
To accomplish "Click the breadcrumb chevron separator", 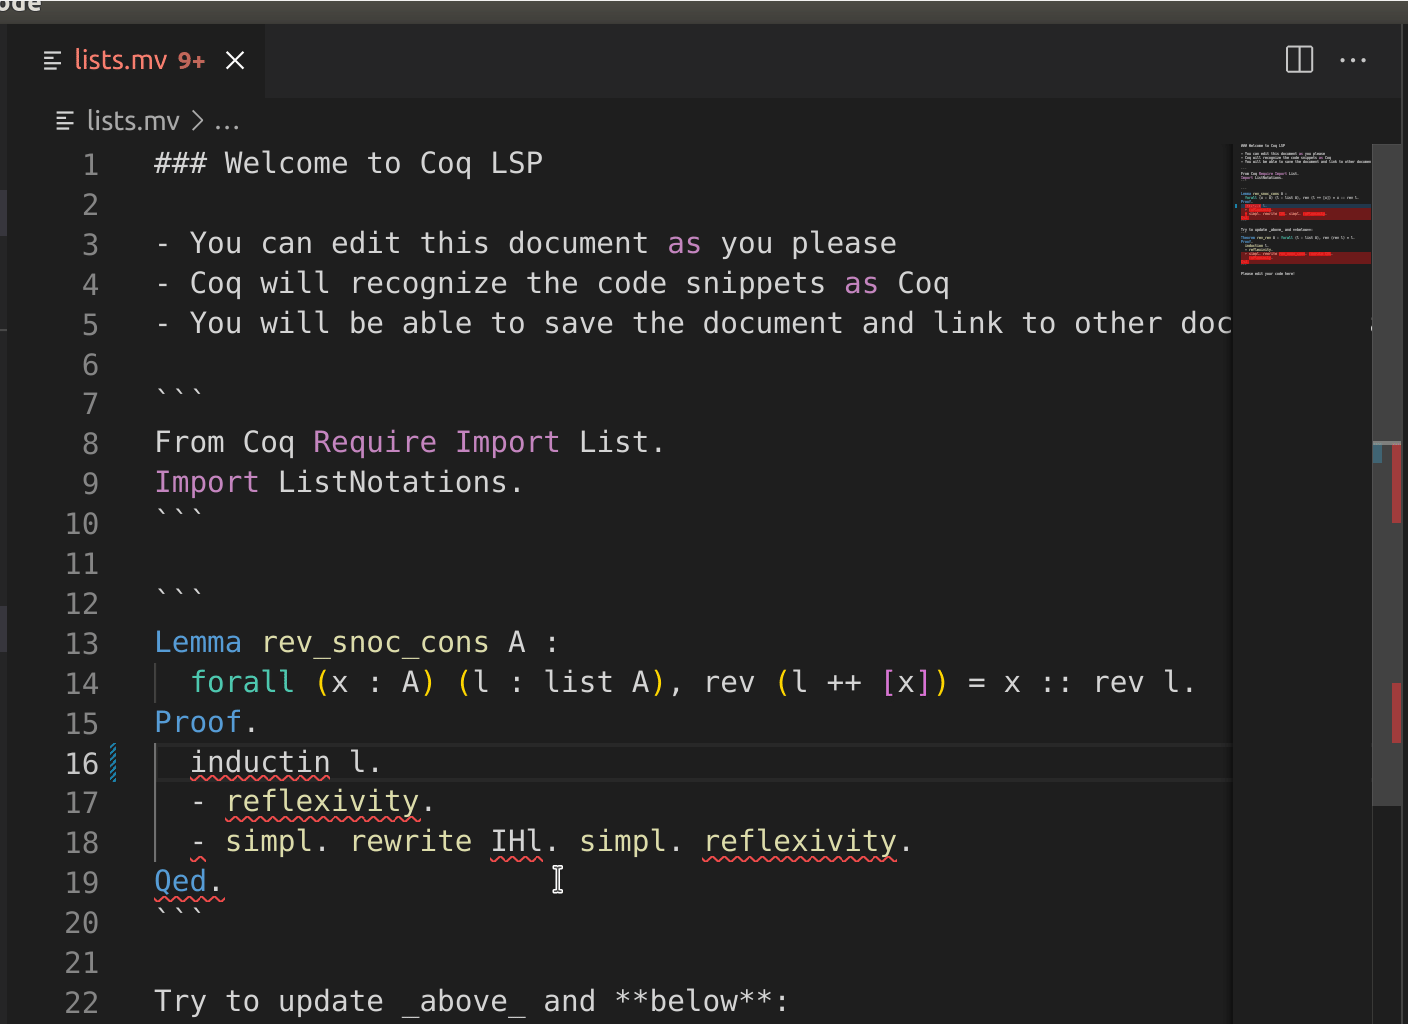I will click(x=197, y=121).
